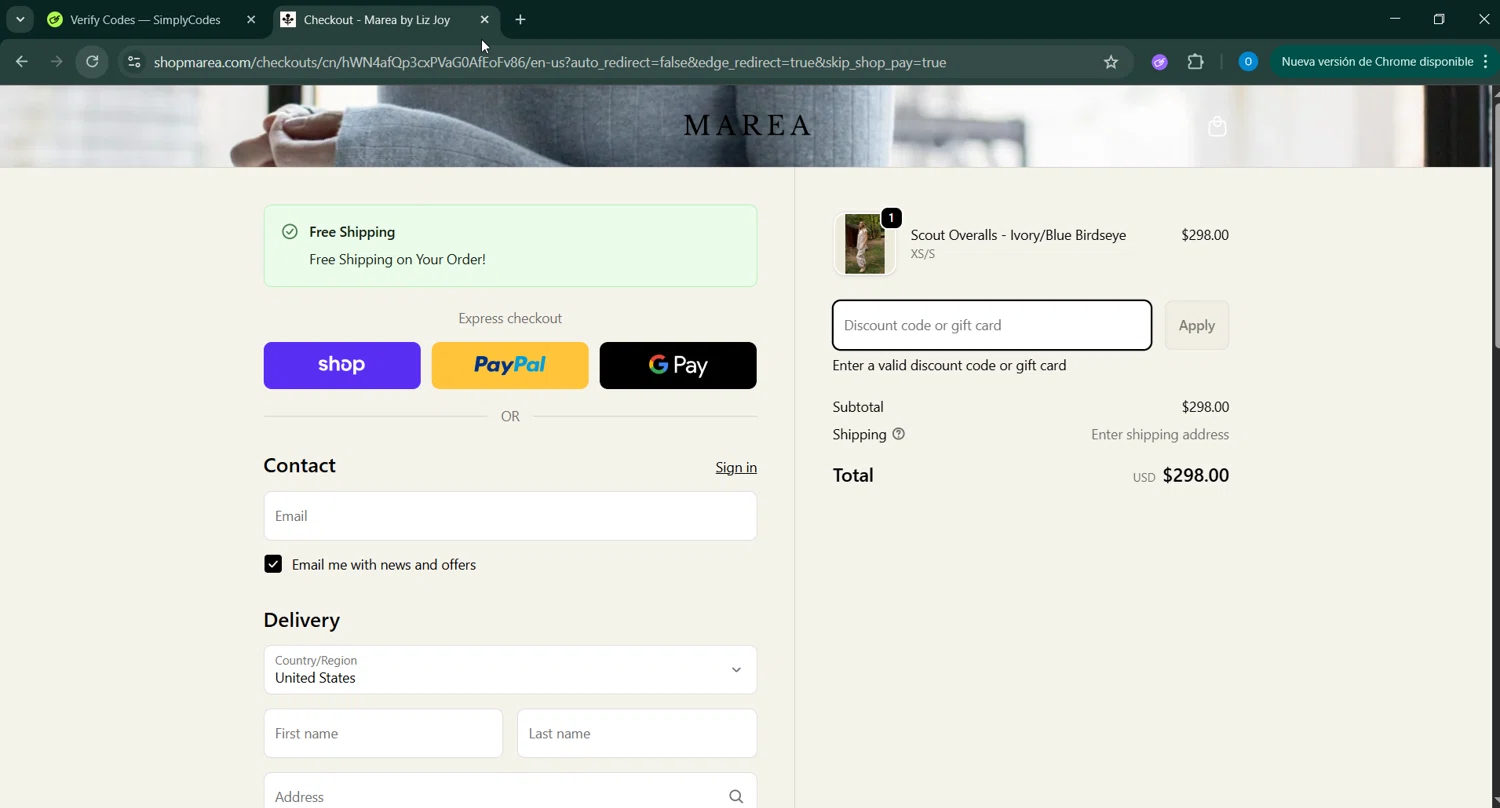Image resolution: width=1500 pixels, height=808 pixels.
Task: Click the XS/S size text
Action: (x=923, y=254)
